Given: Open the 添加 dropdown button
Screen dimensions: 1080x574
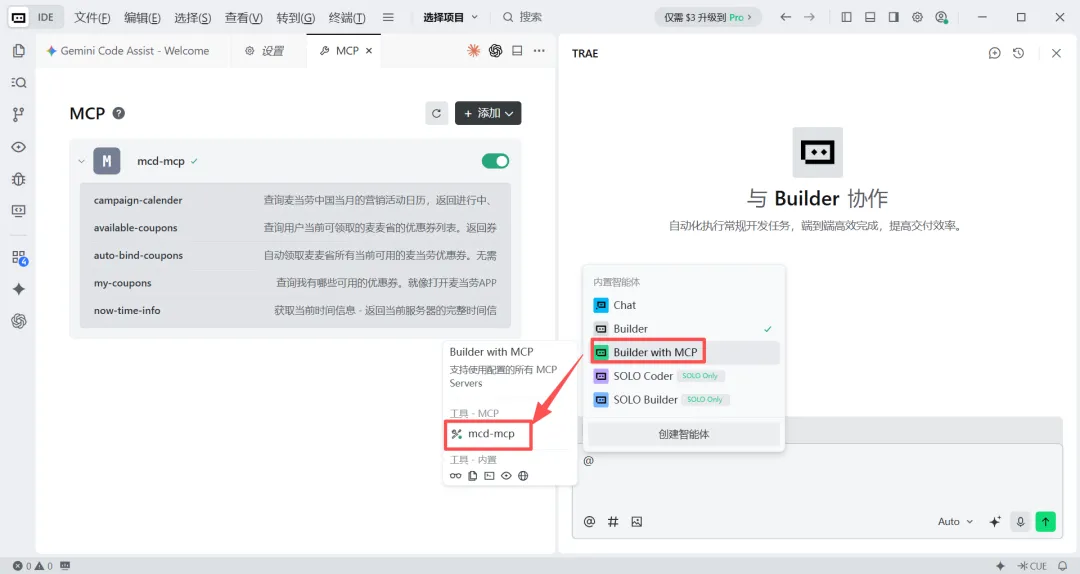Looking at the screenshot, I should (488, 113).
